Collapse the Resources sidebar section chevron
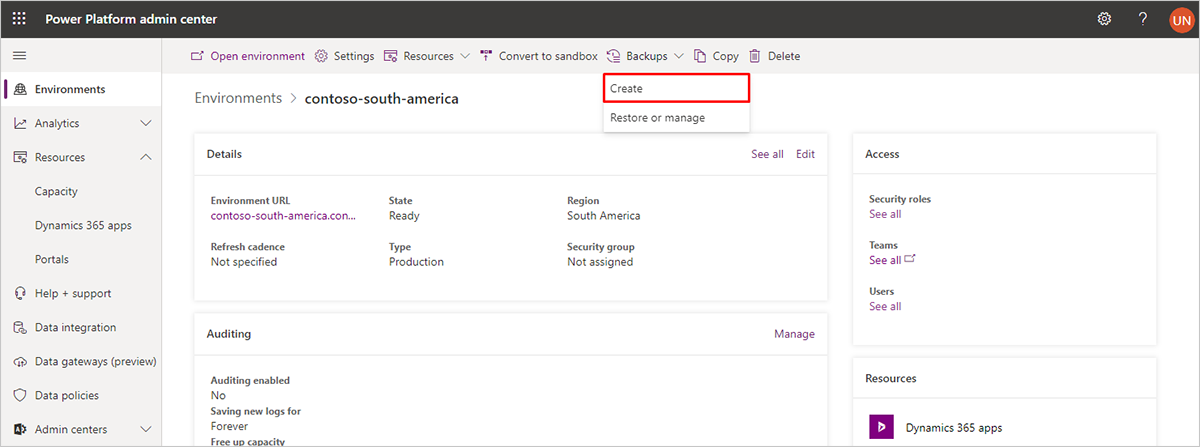This screenshot has width=1200, height=447. pos(146,157)
